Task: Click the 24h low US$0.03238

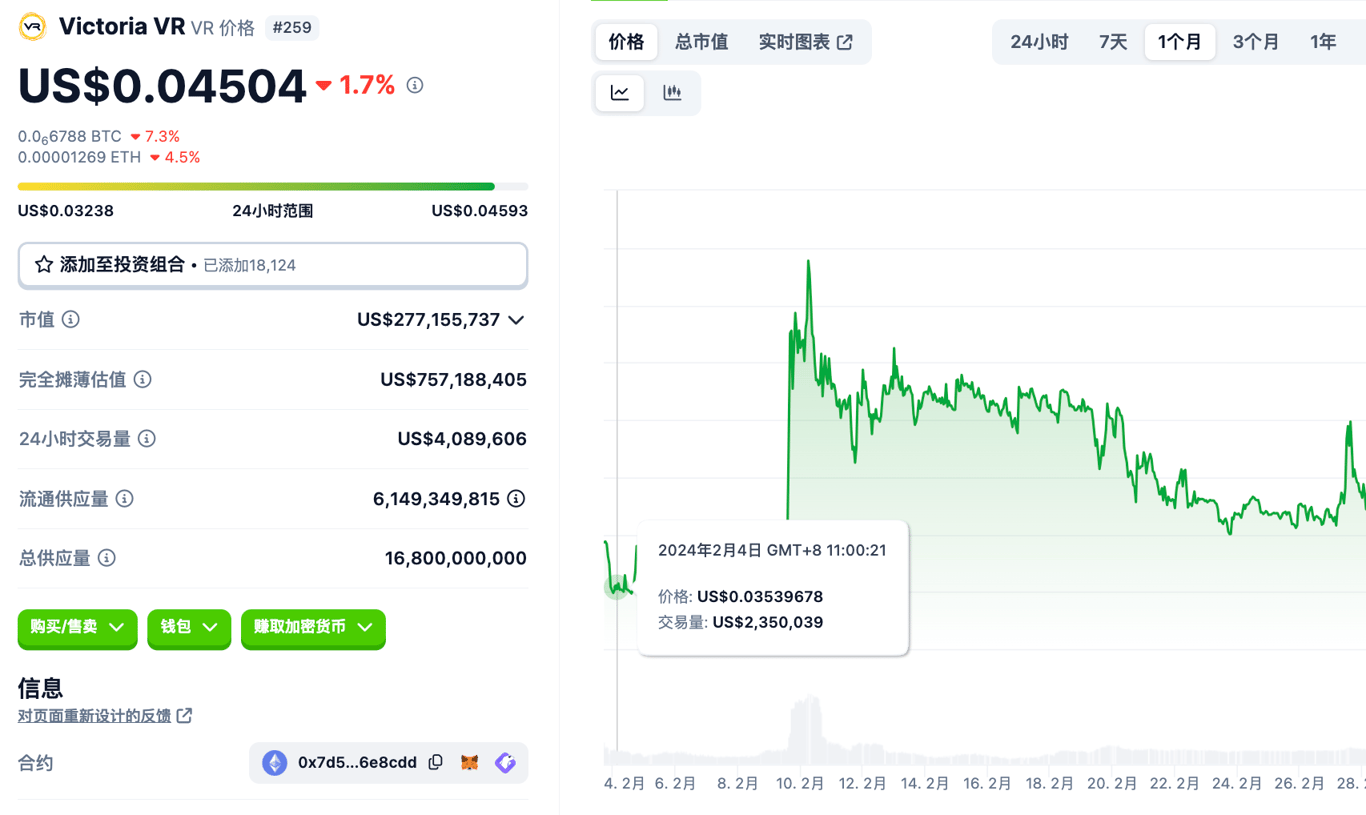Action: (x=66, y=211)
